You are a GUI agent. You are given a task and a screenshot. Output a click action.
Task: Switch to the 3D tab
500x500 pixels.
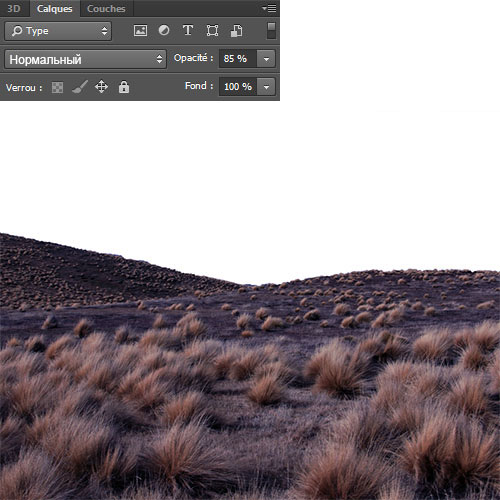coord(14,8)
